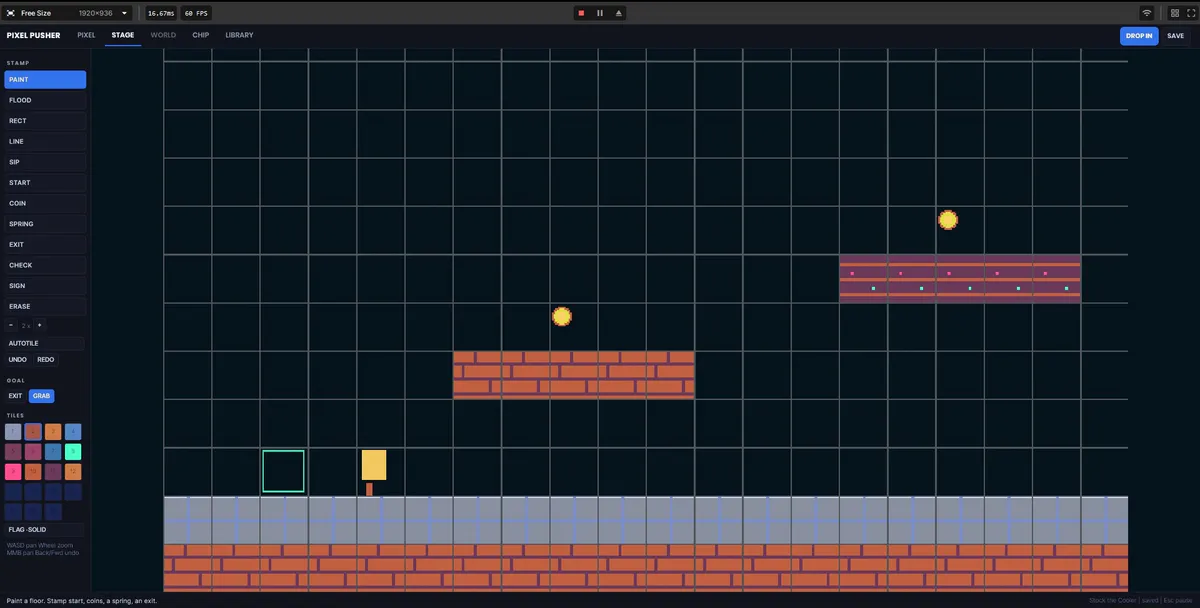Viewport: 1200px width, 608px height.
Task: Click the DROP IN button
Action: (x=1139, y=36)
